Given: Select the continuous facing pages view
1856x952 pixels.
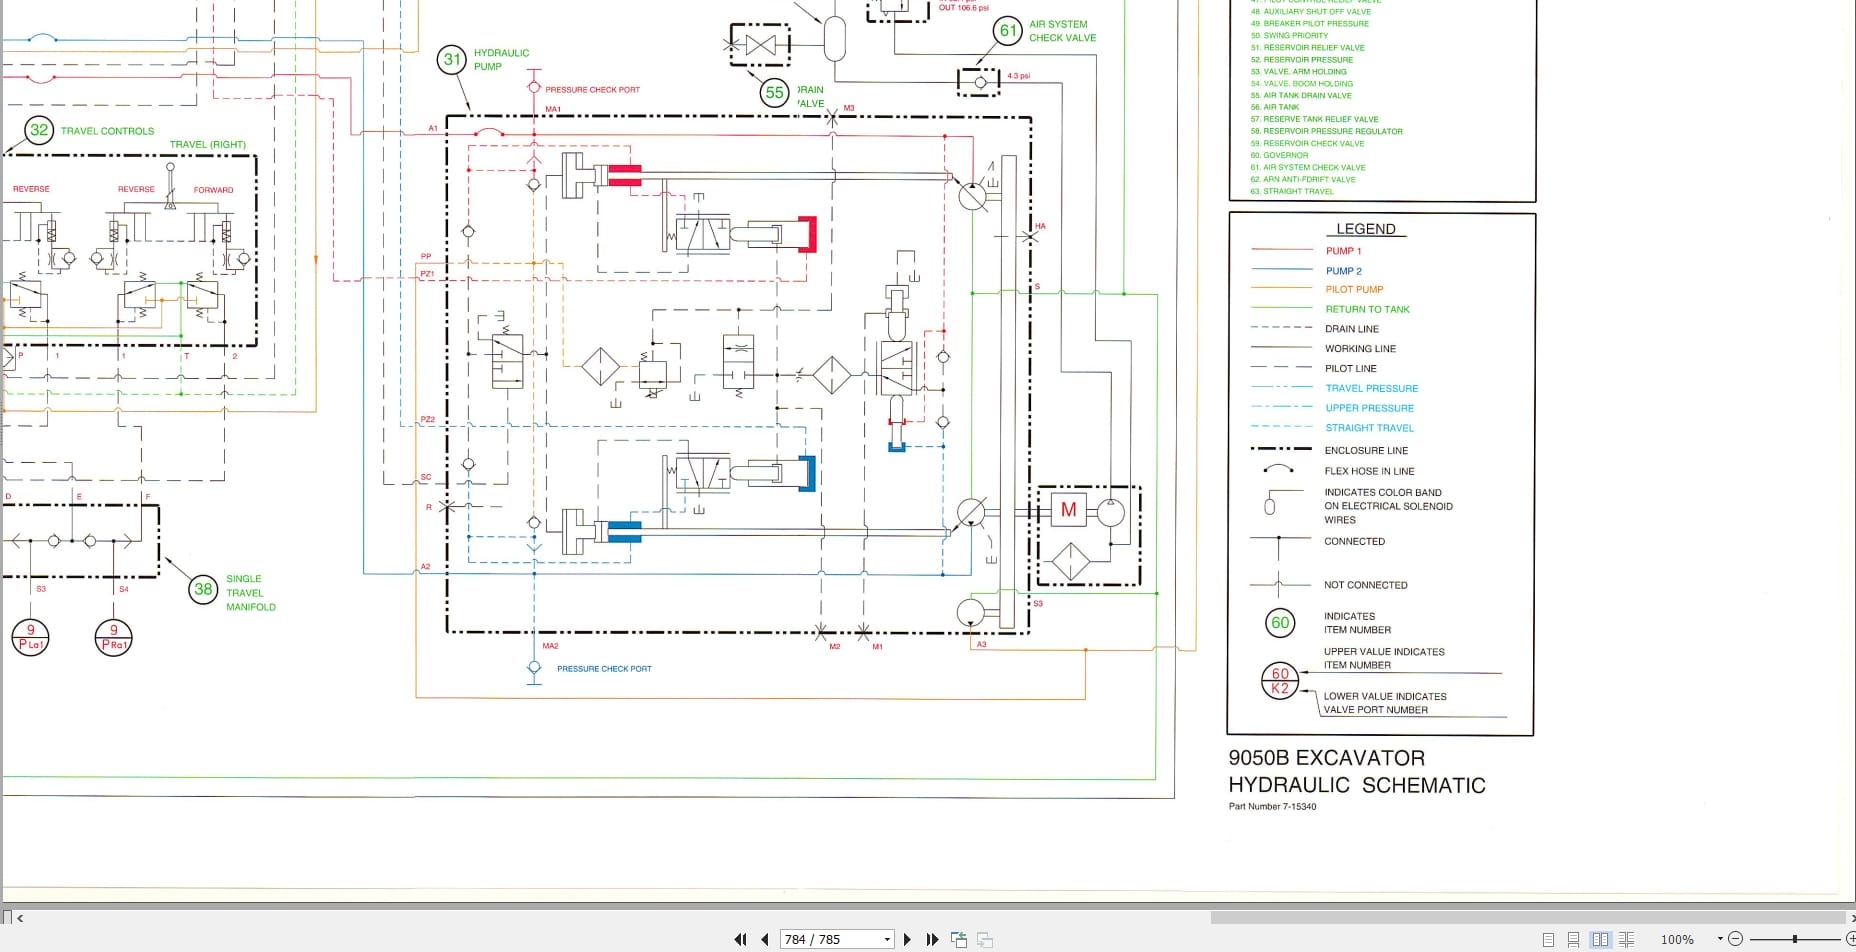Looking at the screenshot, I should (x=1628, y=940).
